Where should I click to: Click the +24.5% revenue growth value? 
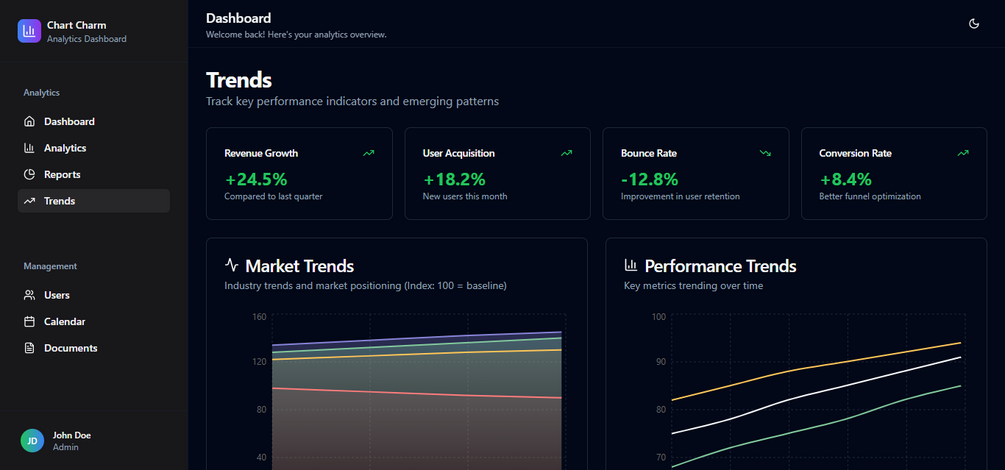pyautogui.click(x=256, y=179)
